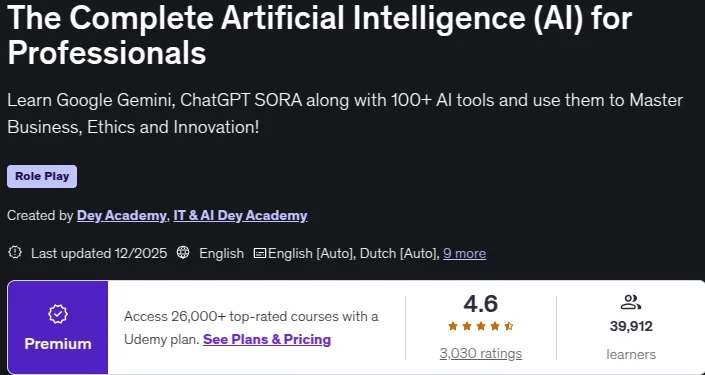Click the Last updated 12/2025 text
Screen dimensions: 705x375
coord(99,254)
